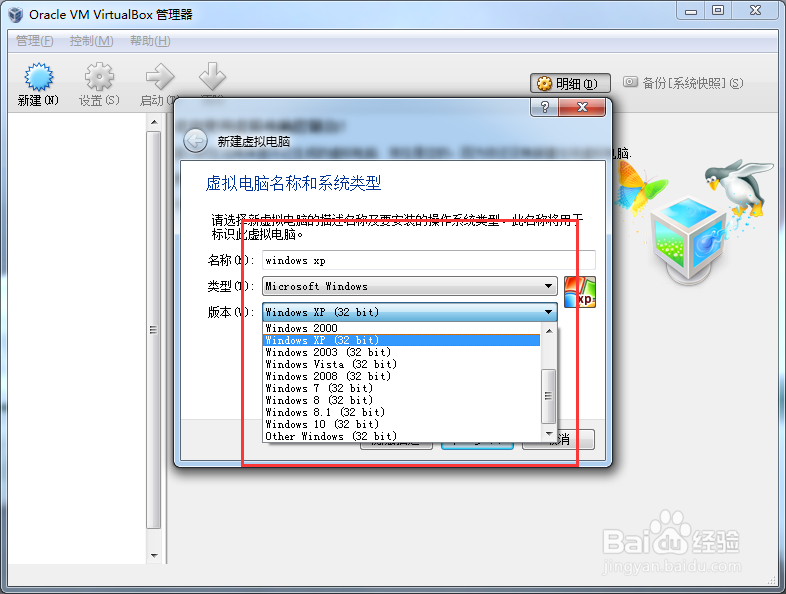
Task: Open the Settings (设置) gear icon
Action: tap(99, 78)
